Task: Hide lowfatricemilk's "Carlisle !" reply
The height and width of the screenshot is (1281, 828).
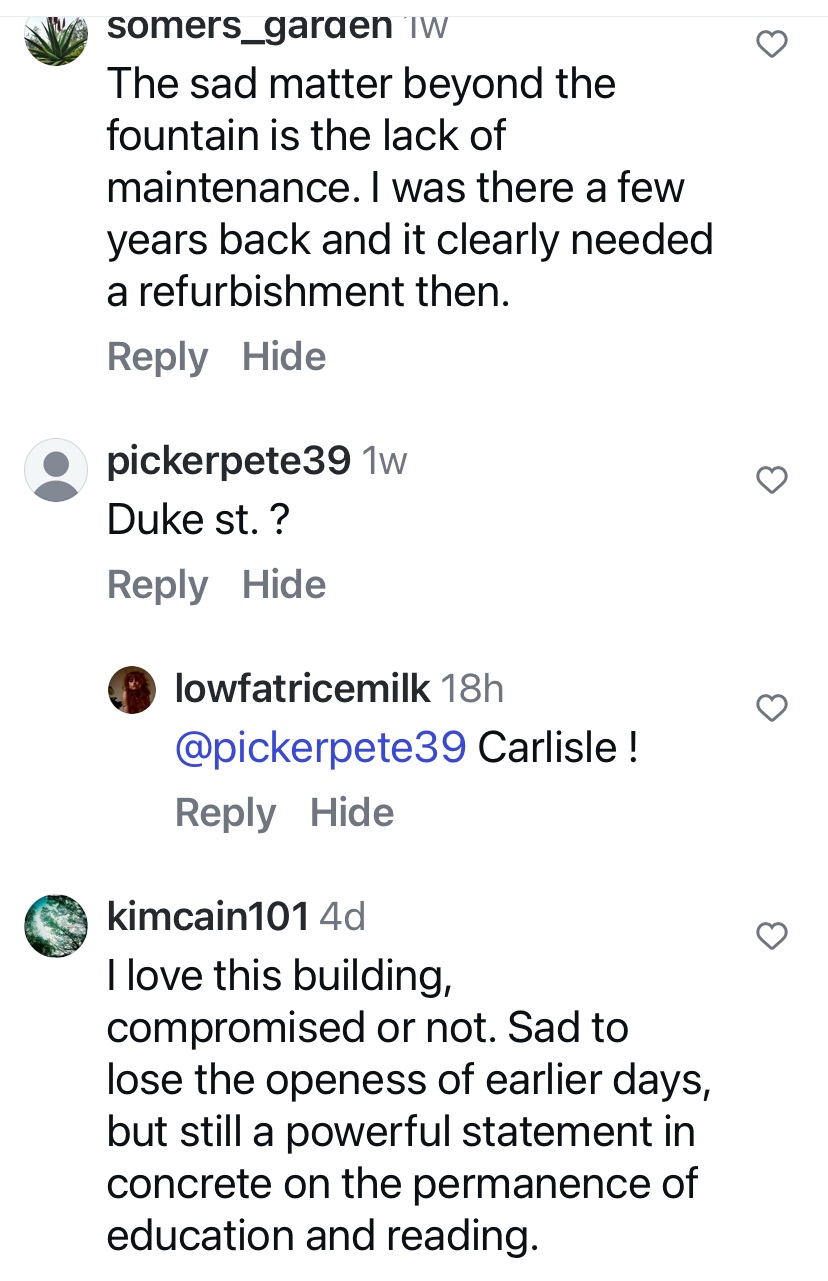Action: tap(352, 812)
